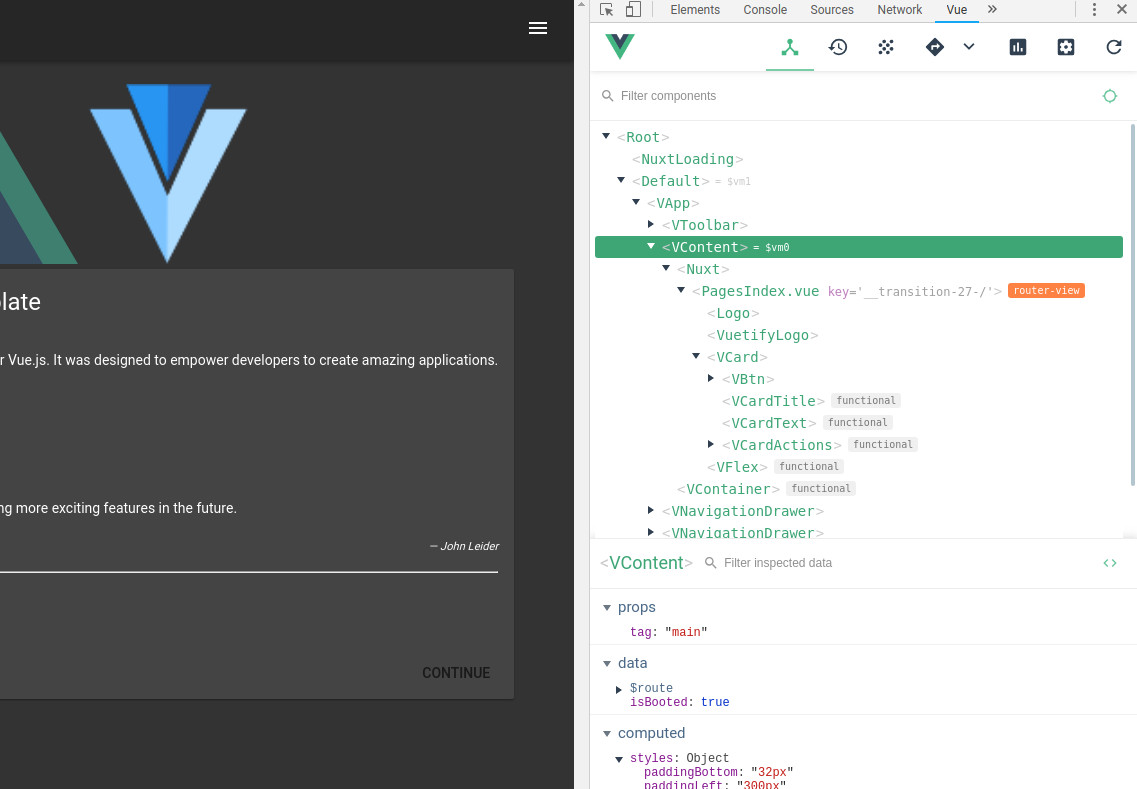1137x789 pixels.
Task: Switch to the Console tab
Action: pyautogui.click(x=765, y=9)
